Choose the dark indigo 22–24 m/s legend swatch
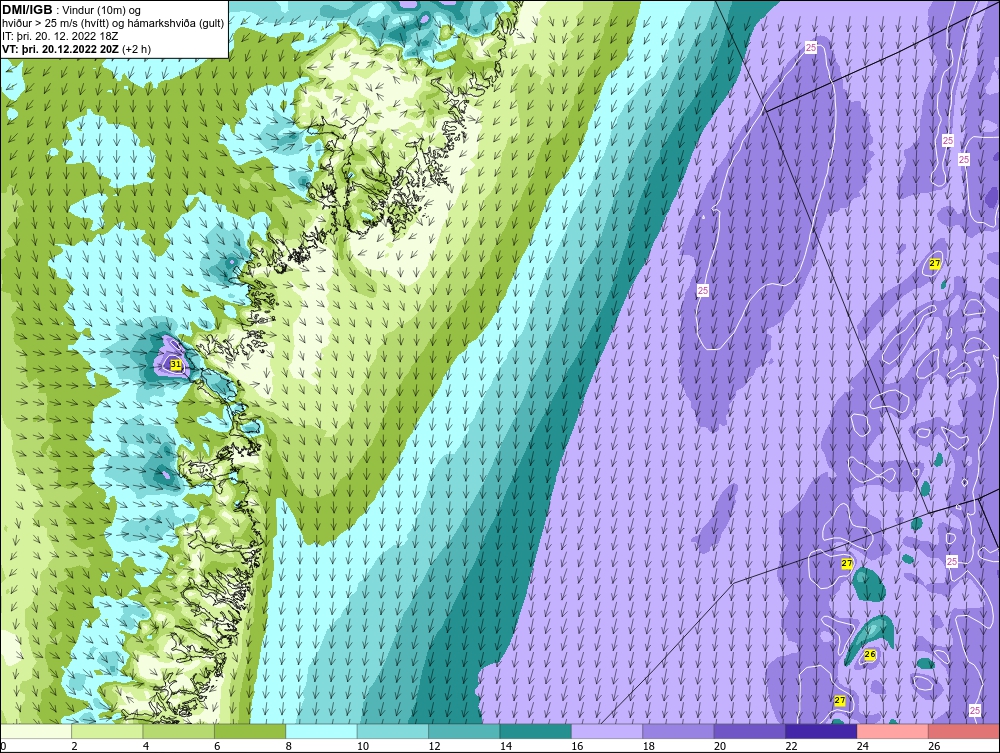 click(821, 731)
